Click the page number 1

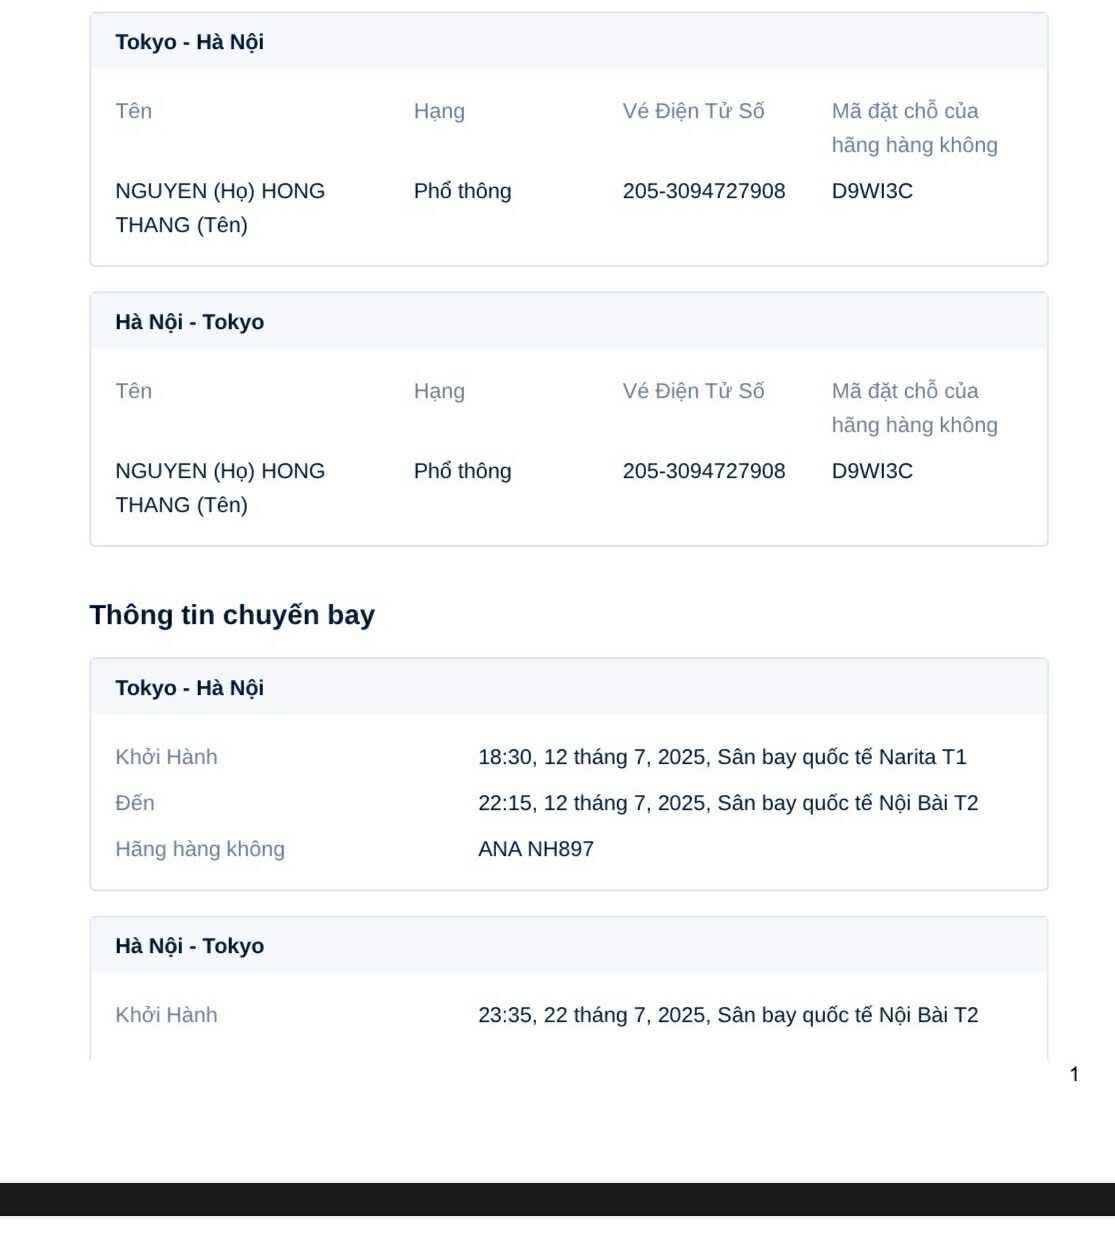click(x=1074, y=1074)
